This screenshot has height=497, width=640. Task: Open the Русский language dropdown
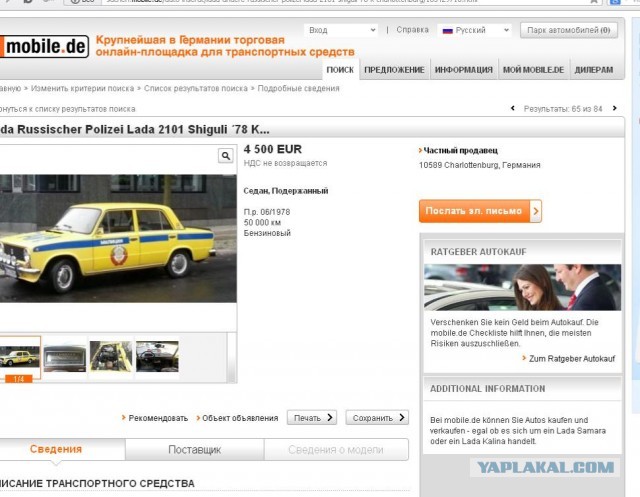(x=475, y=30)
